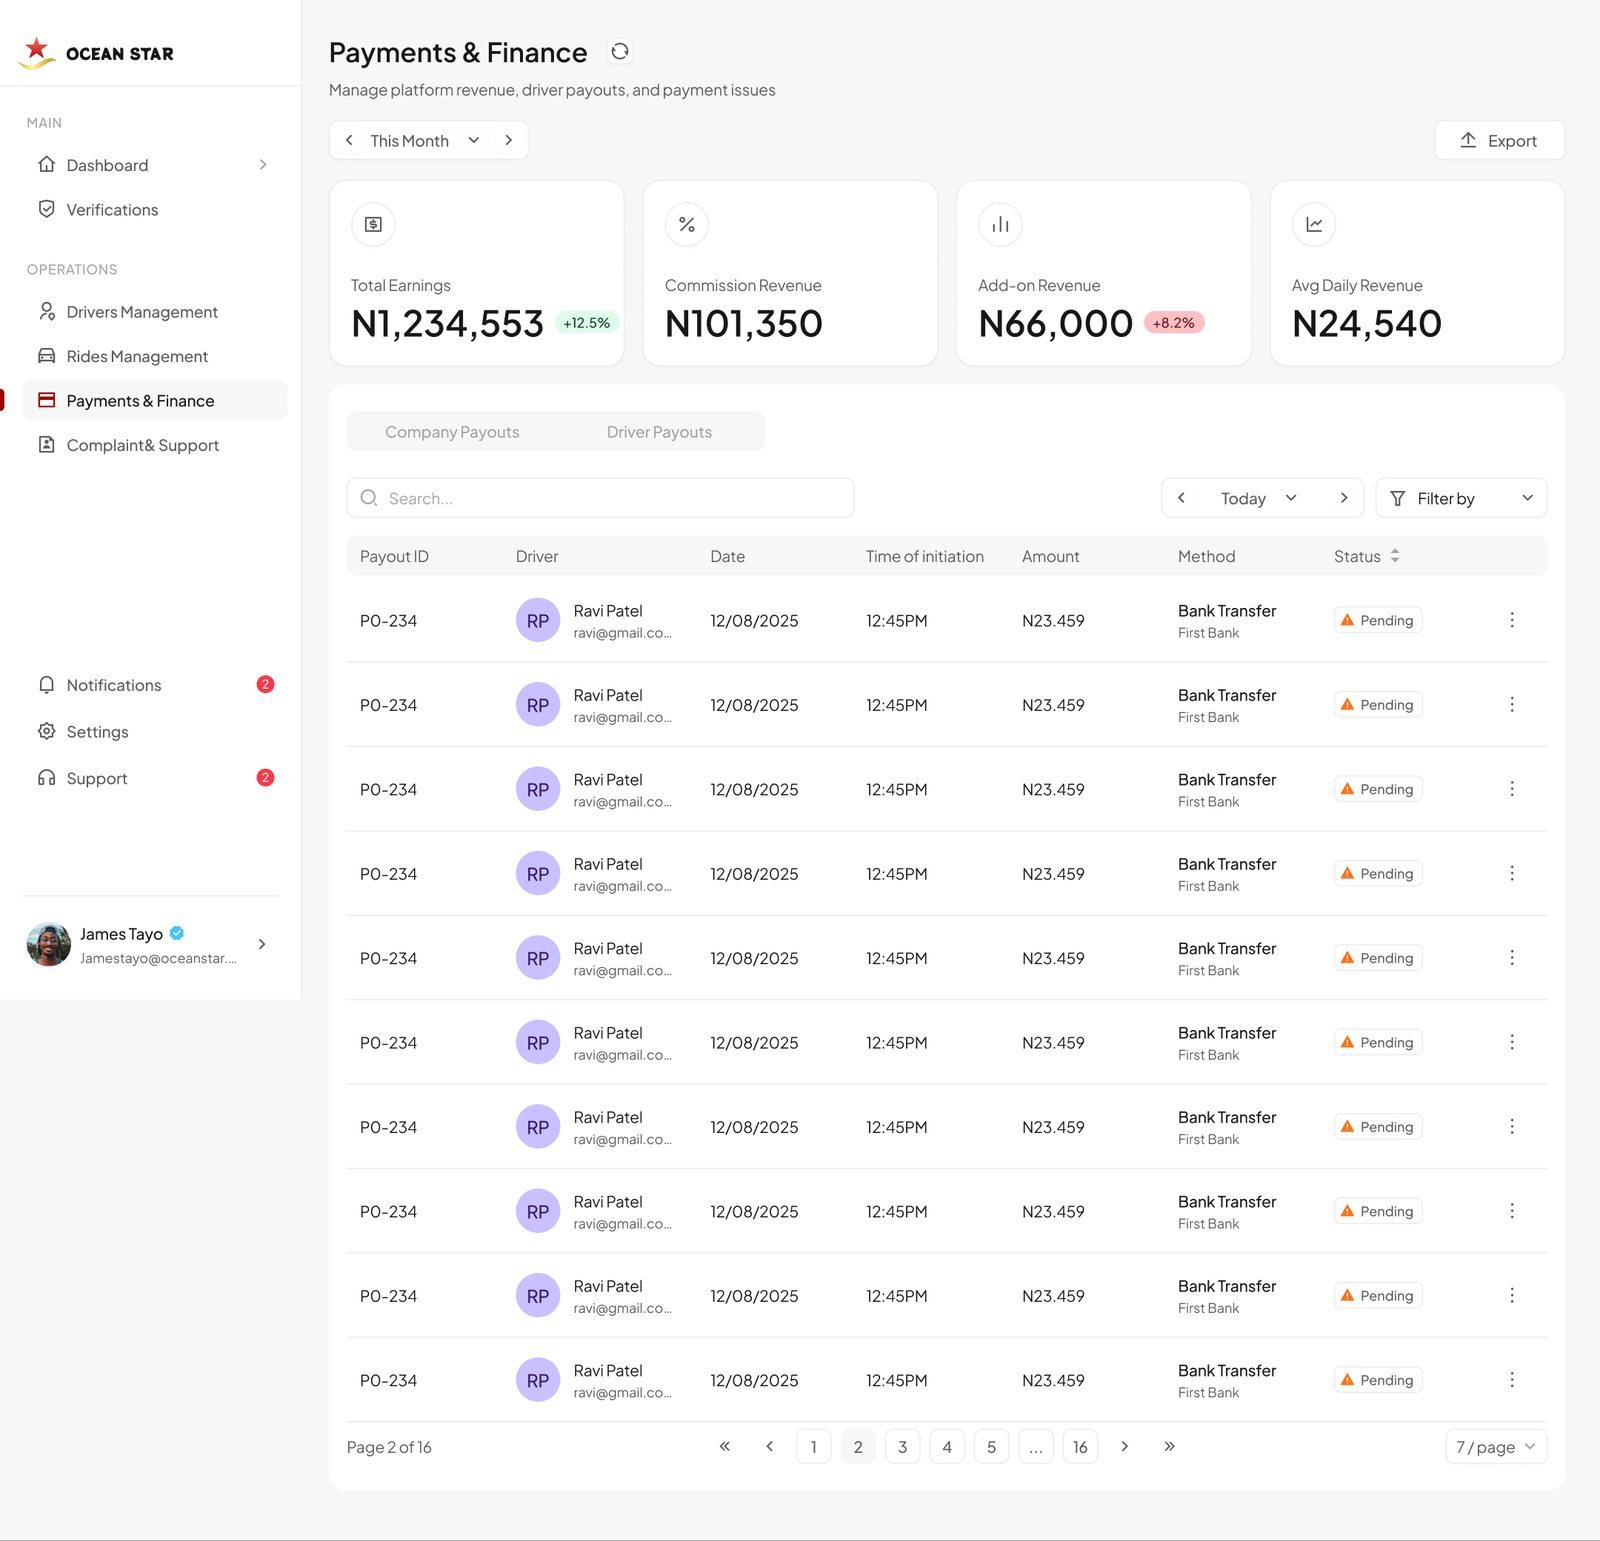Open row options for the last PO-234 payout

[x=1512, y=1380]
